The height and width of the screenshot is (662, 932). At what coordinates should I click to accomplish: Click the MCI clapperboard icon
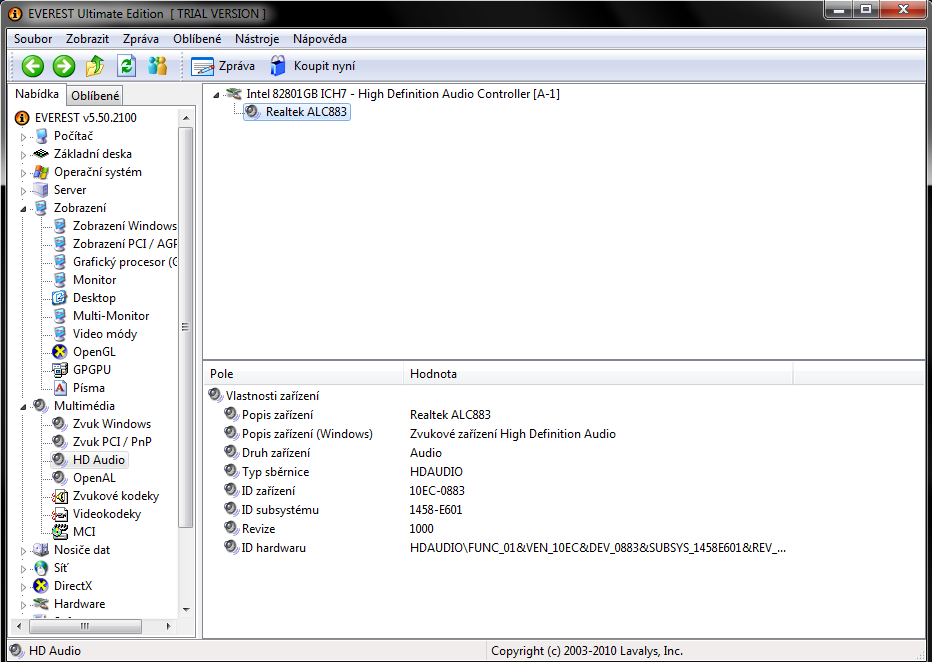click(x=59, y=531)
